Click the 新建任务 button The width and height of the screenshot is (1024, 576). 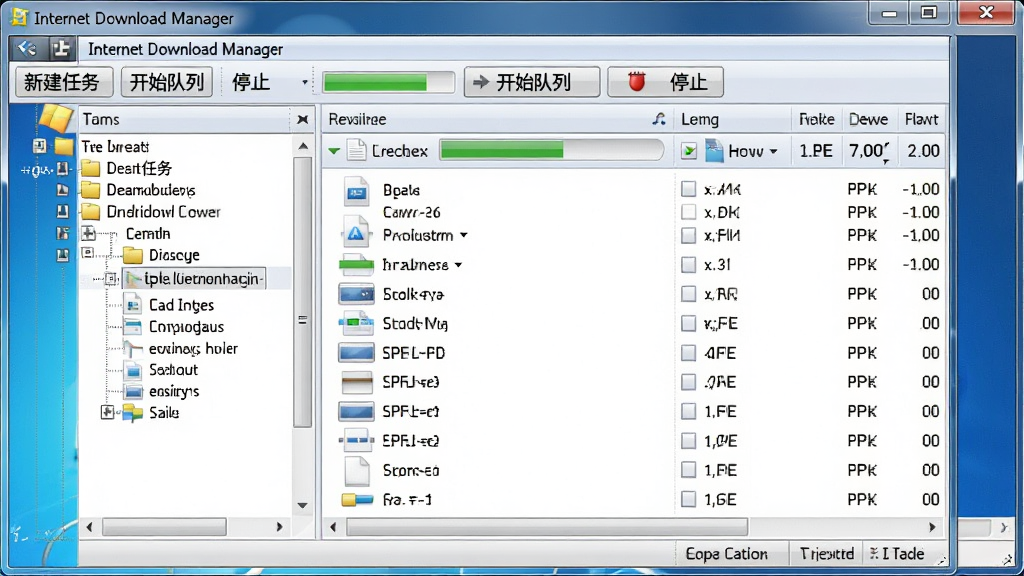point(63,82)
